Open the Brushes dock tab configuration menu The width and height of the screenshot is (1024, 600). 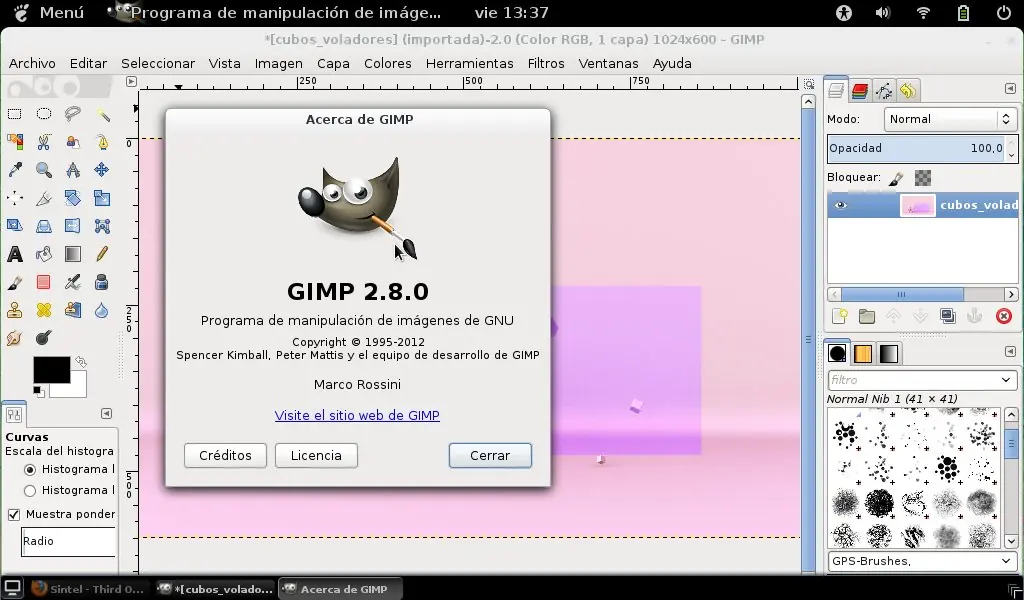(1010, 351)
